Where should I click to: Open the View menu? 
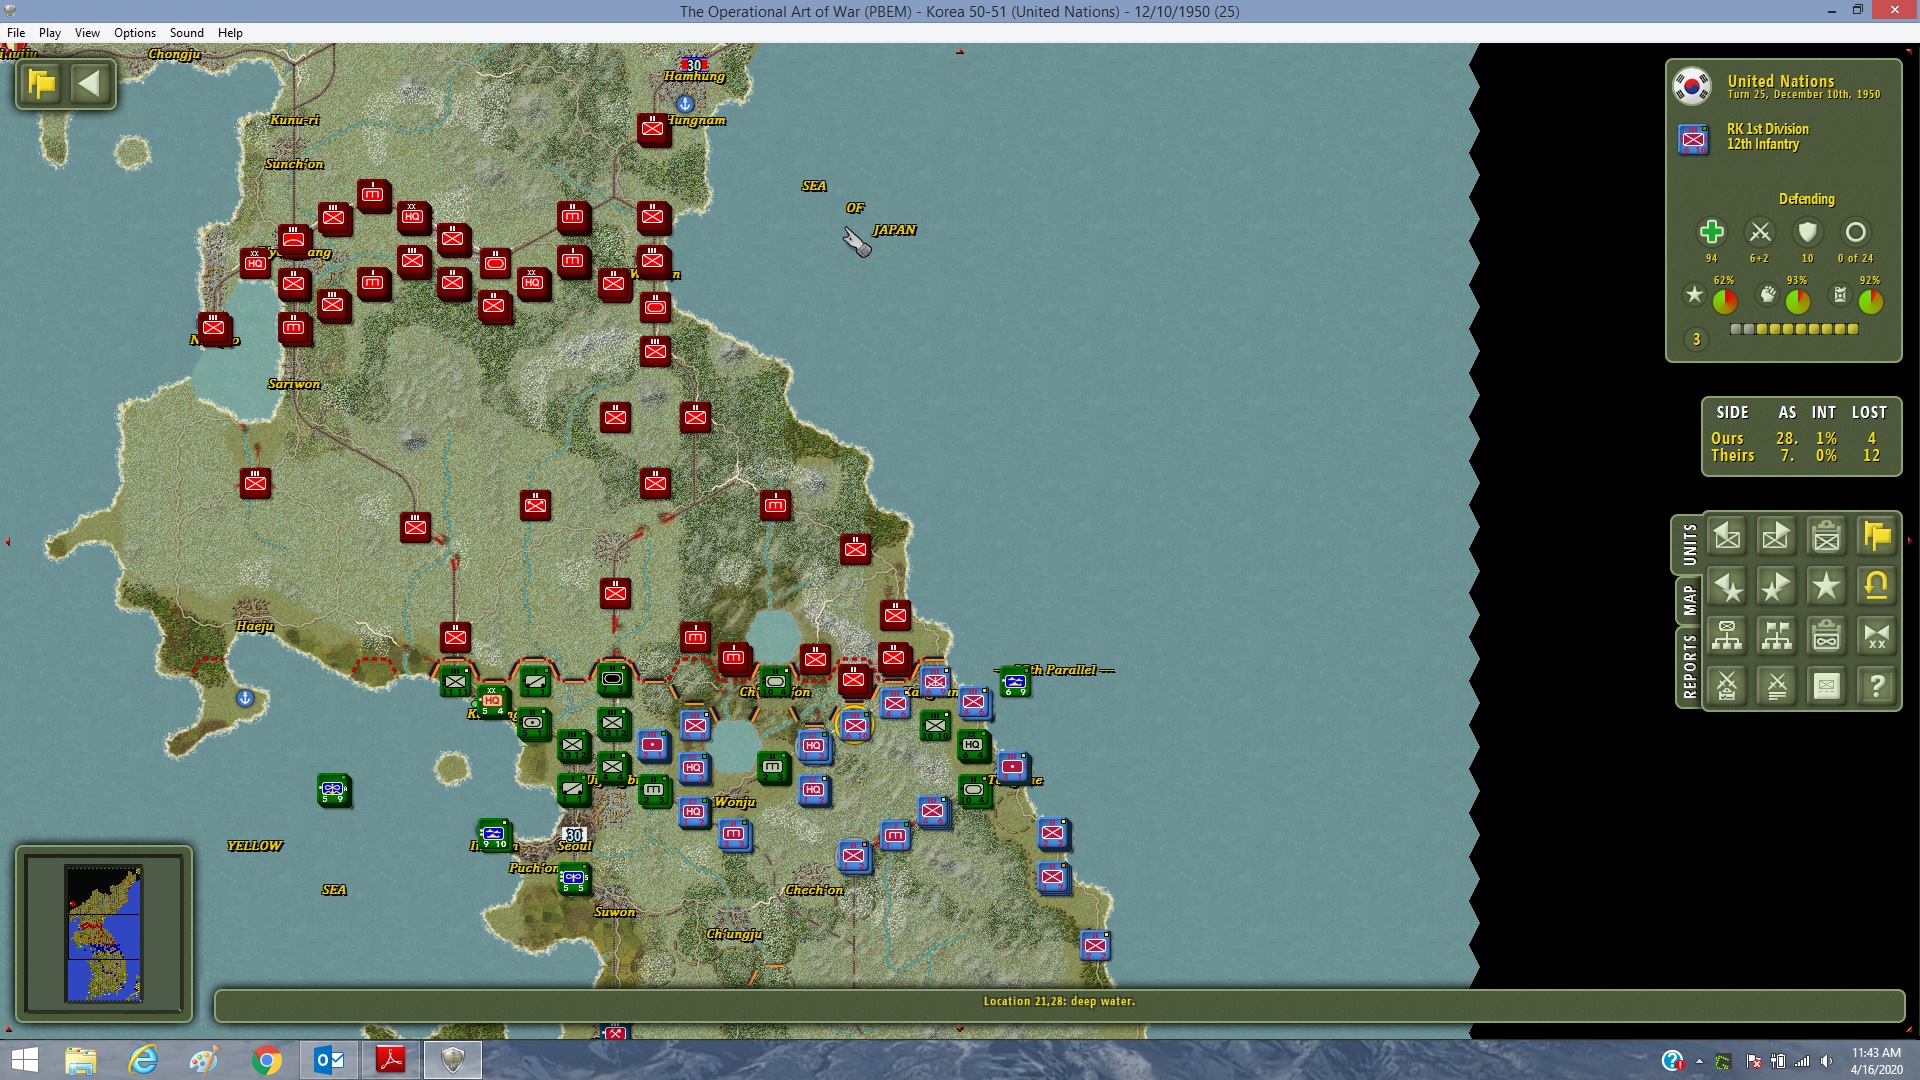coord(87,33)
